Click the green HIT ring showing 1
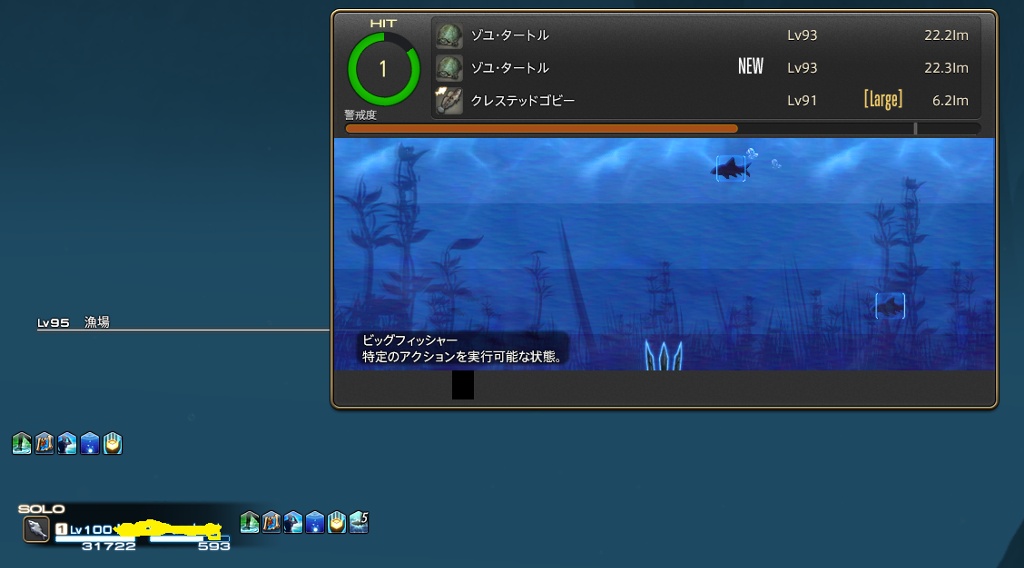Image resolution: width=1024 pixels, height=568 pixels. pyautogui.click(x=383, y=69)
